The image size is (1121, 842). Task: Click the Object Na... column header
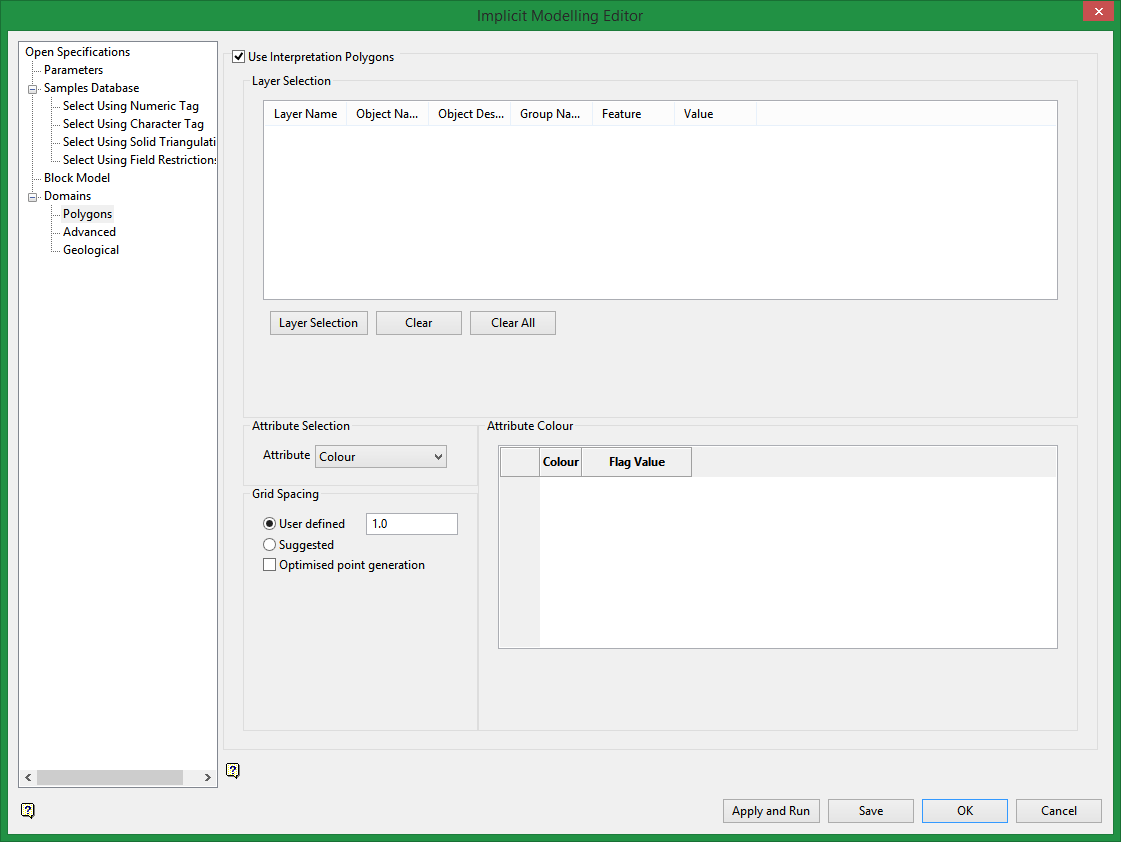(x=387, y=114)
